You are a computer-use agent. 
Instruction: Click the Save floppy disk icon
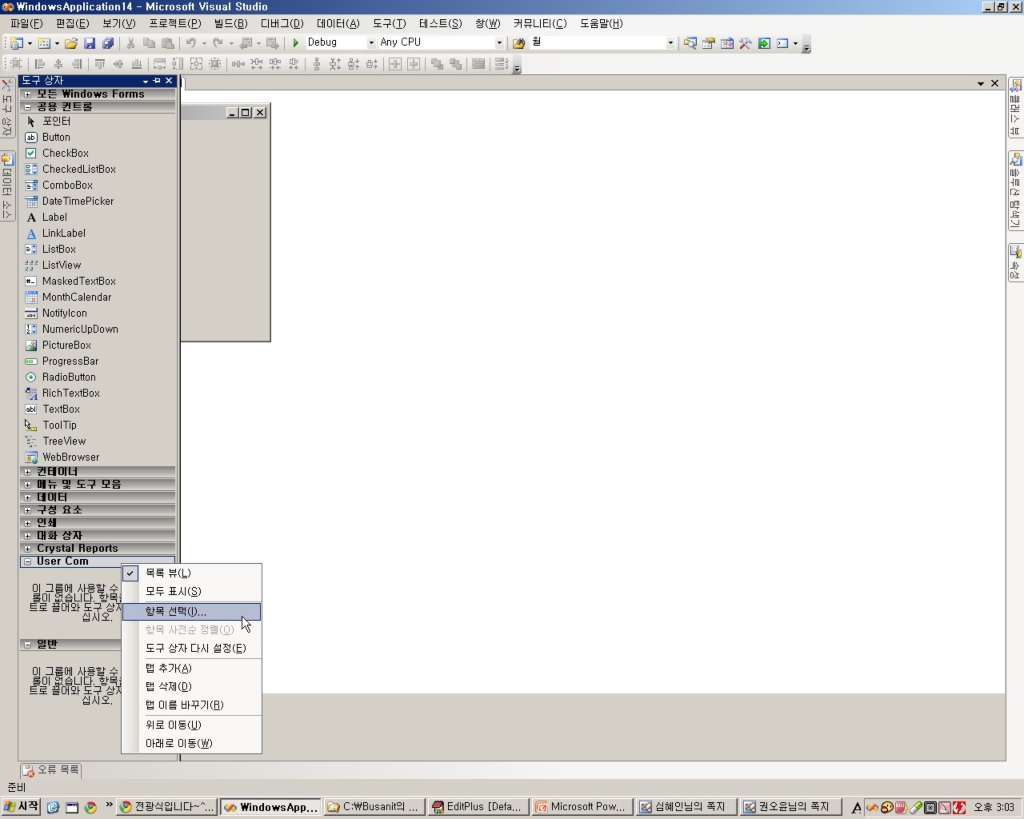89,43
